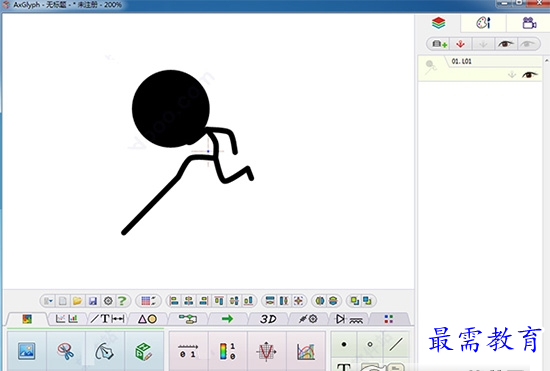Image resolution: width=550 pixels, height=371 pixels.
Task: Align selected objects to the bottom
Action: click(248, 301)
